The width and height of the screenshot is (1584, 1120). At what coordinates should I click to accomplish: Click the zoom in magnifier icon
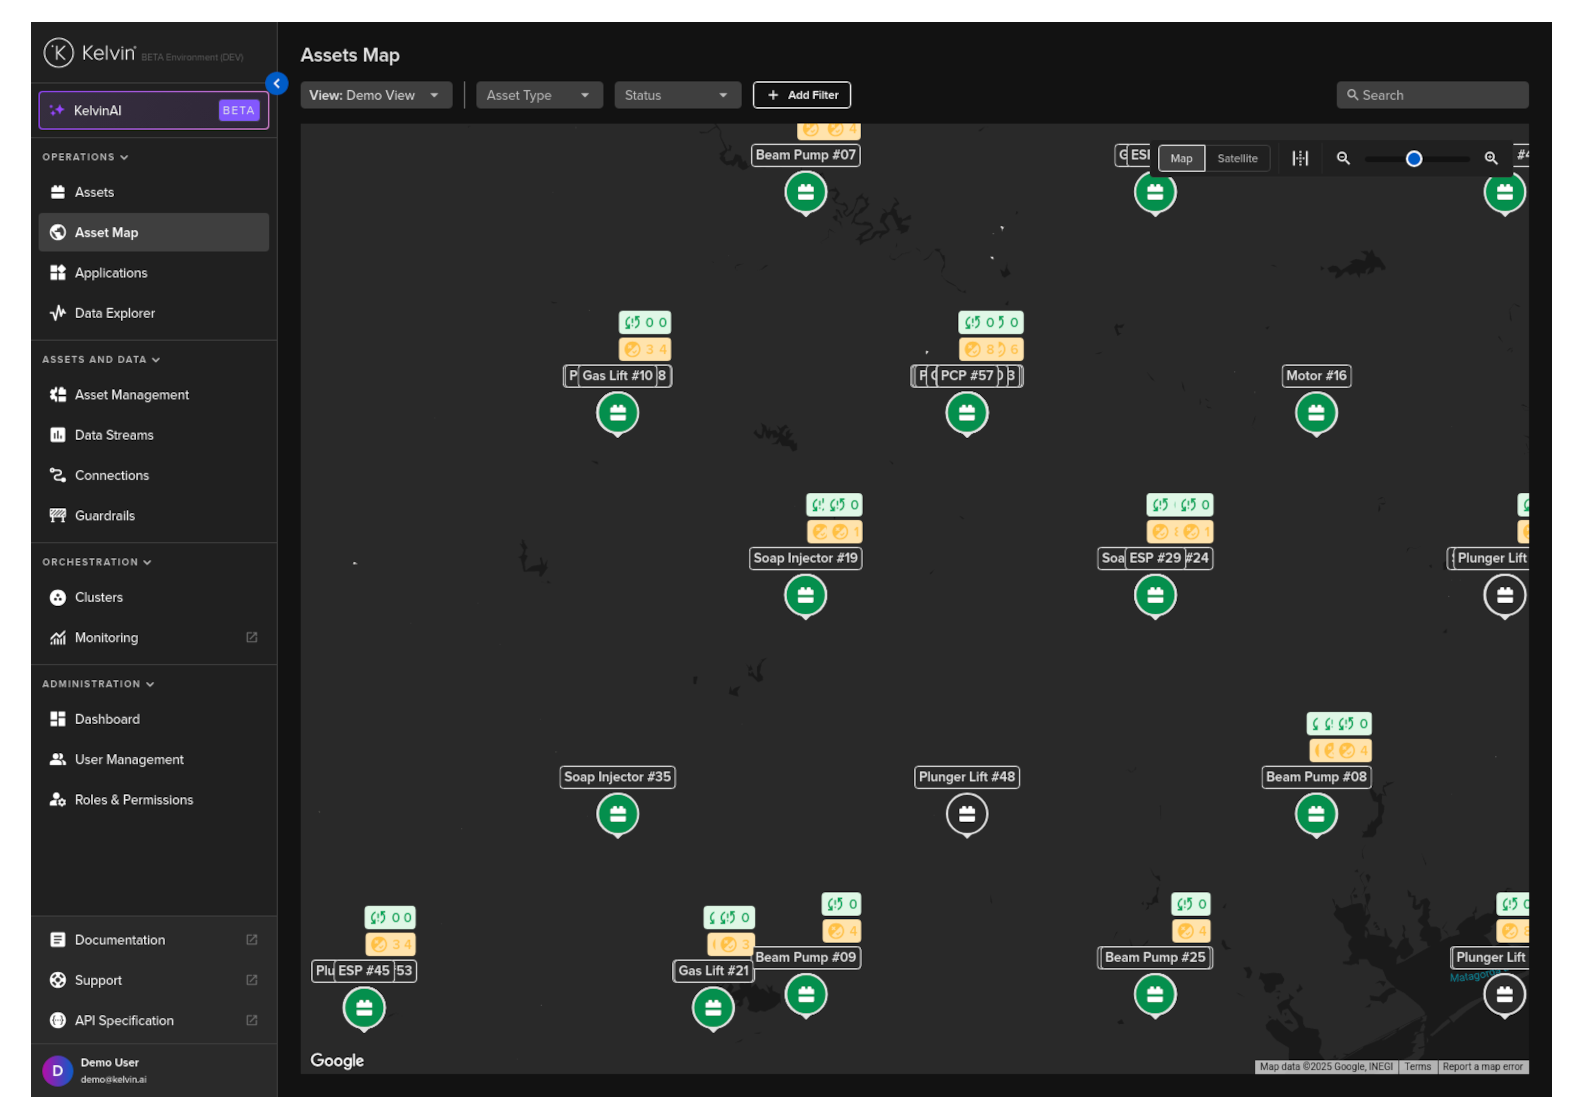(1490, 159)
